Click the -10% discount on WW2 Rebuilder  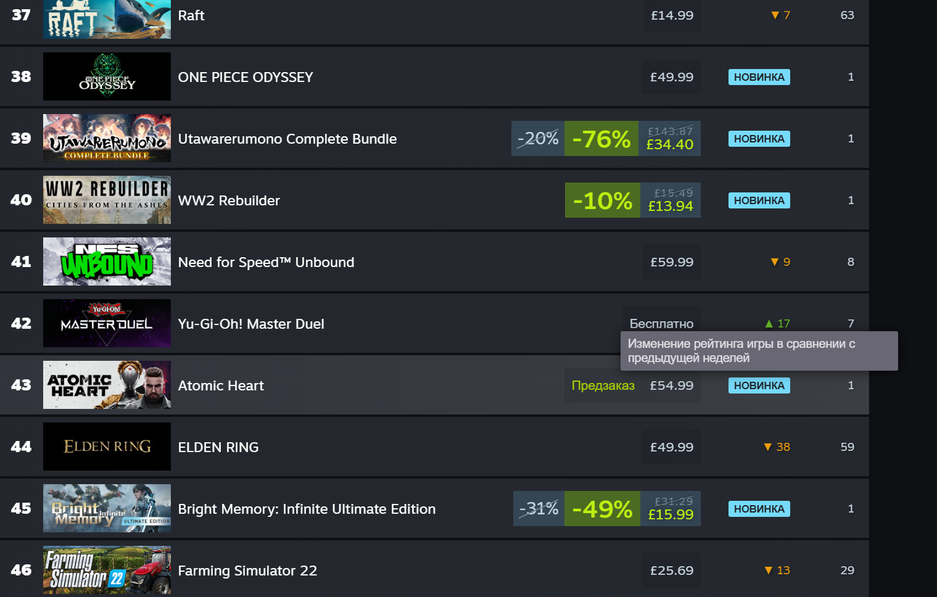(x=601, y=200)
